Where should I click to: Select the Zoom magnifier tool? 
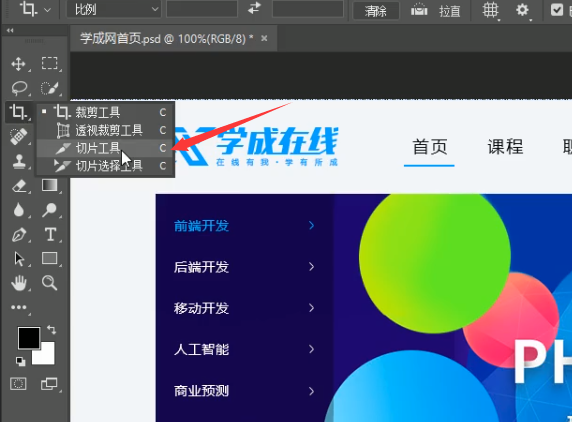tap(49, 283)
